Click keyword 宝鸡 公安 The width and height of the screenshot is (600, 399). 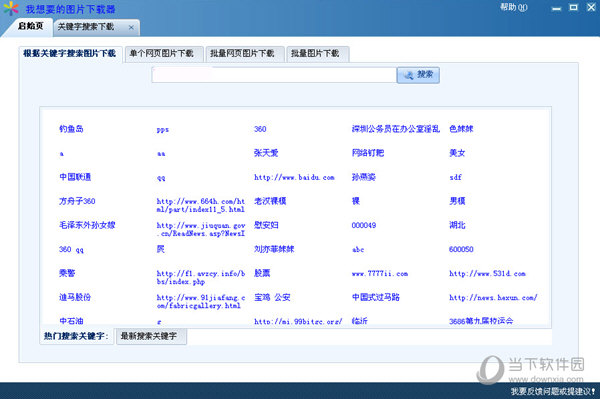click(272, 298)
